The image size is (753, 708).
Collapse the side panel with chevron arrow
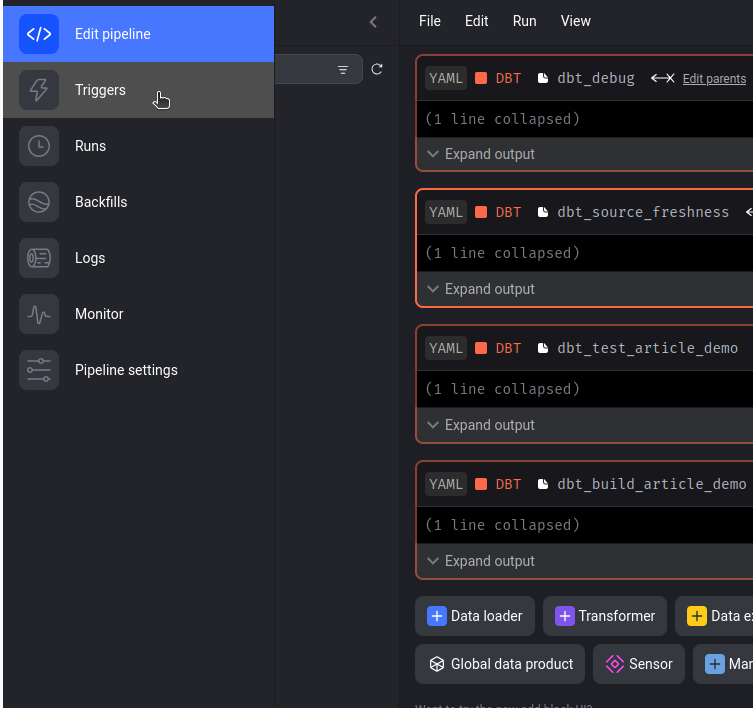pos(373,21)
